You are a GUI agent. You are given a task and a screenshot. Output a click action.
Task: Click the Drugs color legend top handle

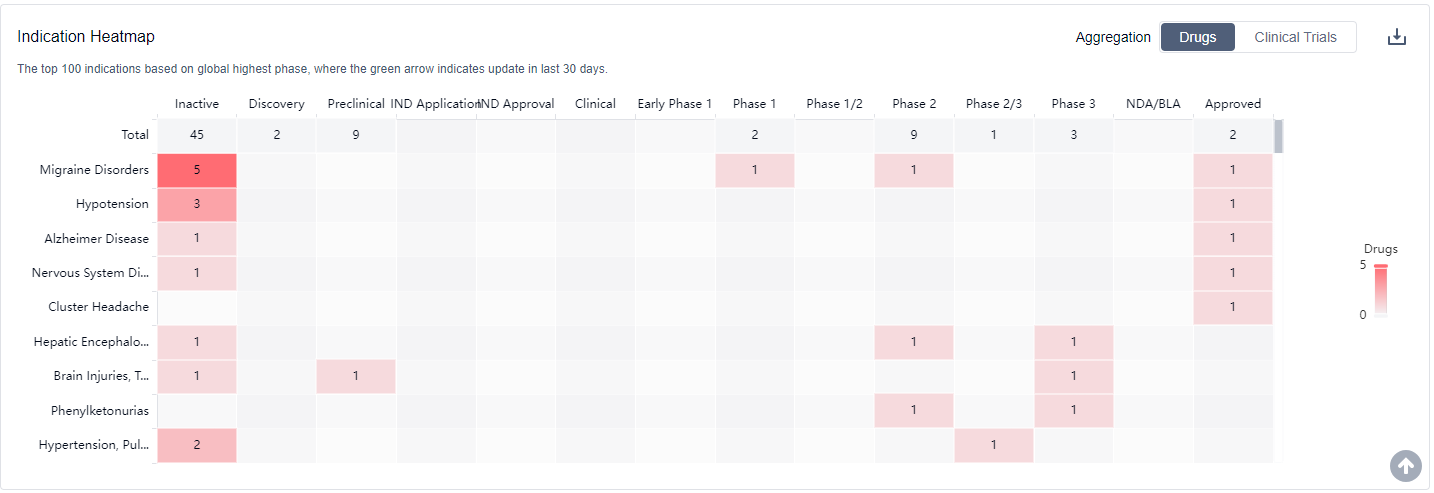coord(1380,266)
